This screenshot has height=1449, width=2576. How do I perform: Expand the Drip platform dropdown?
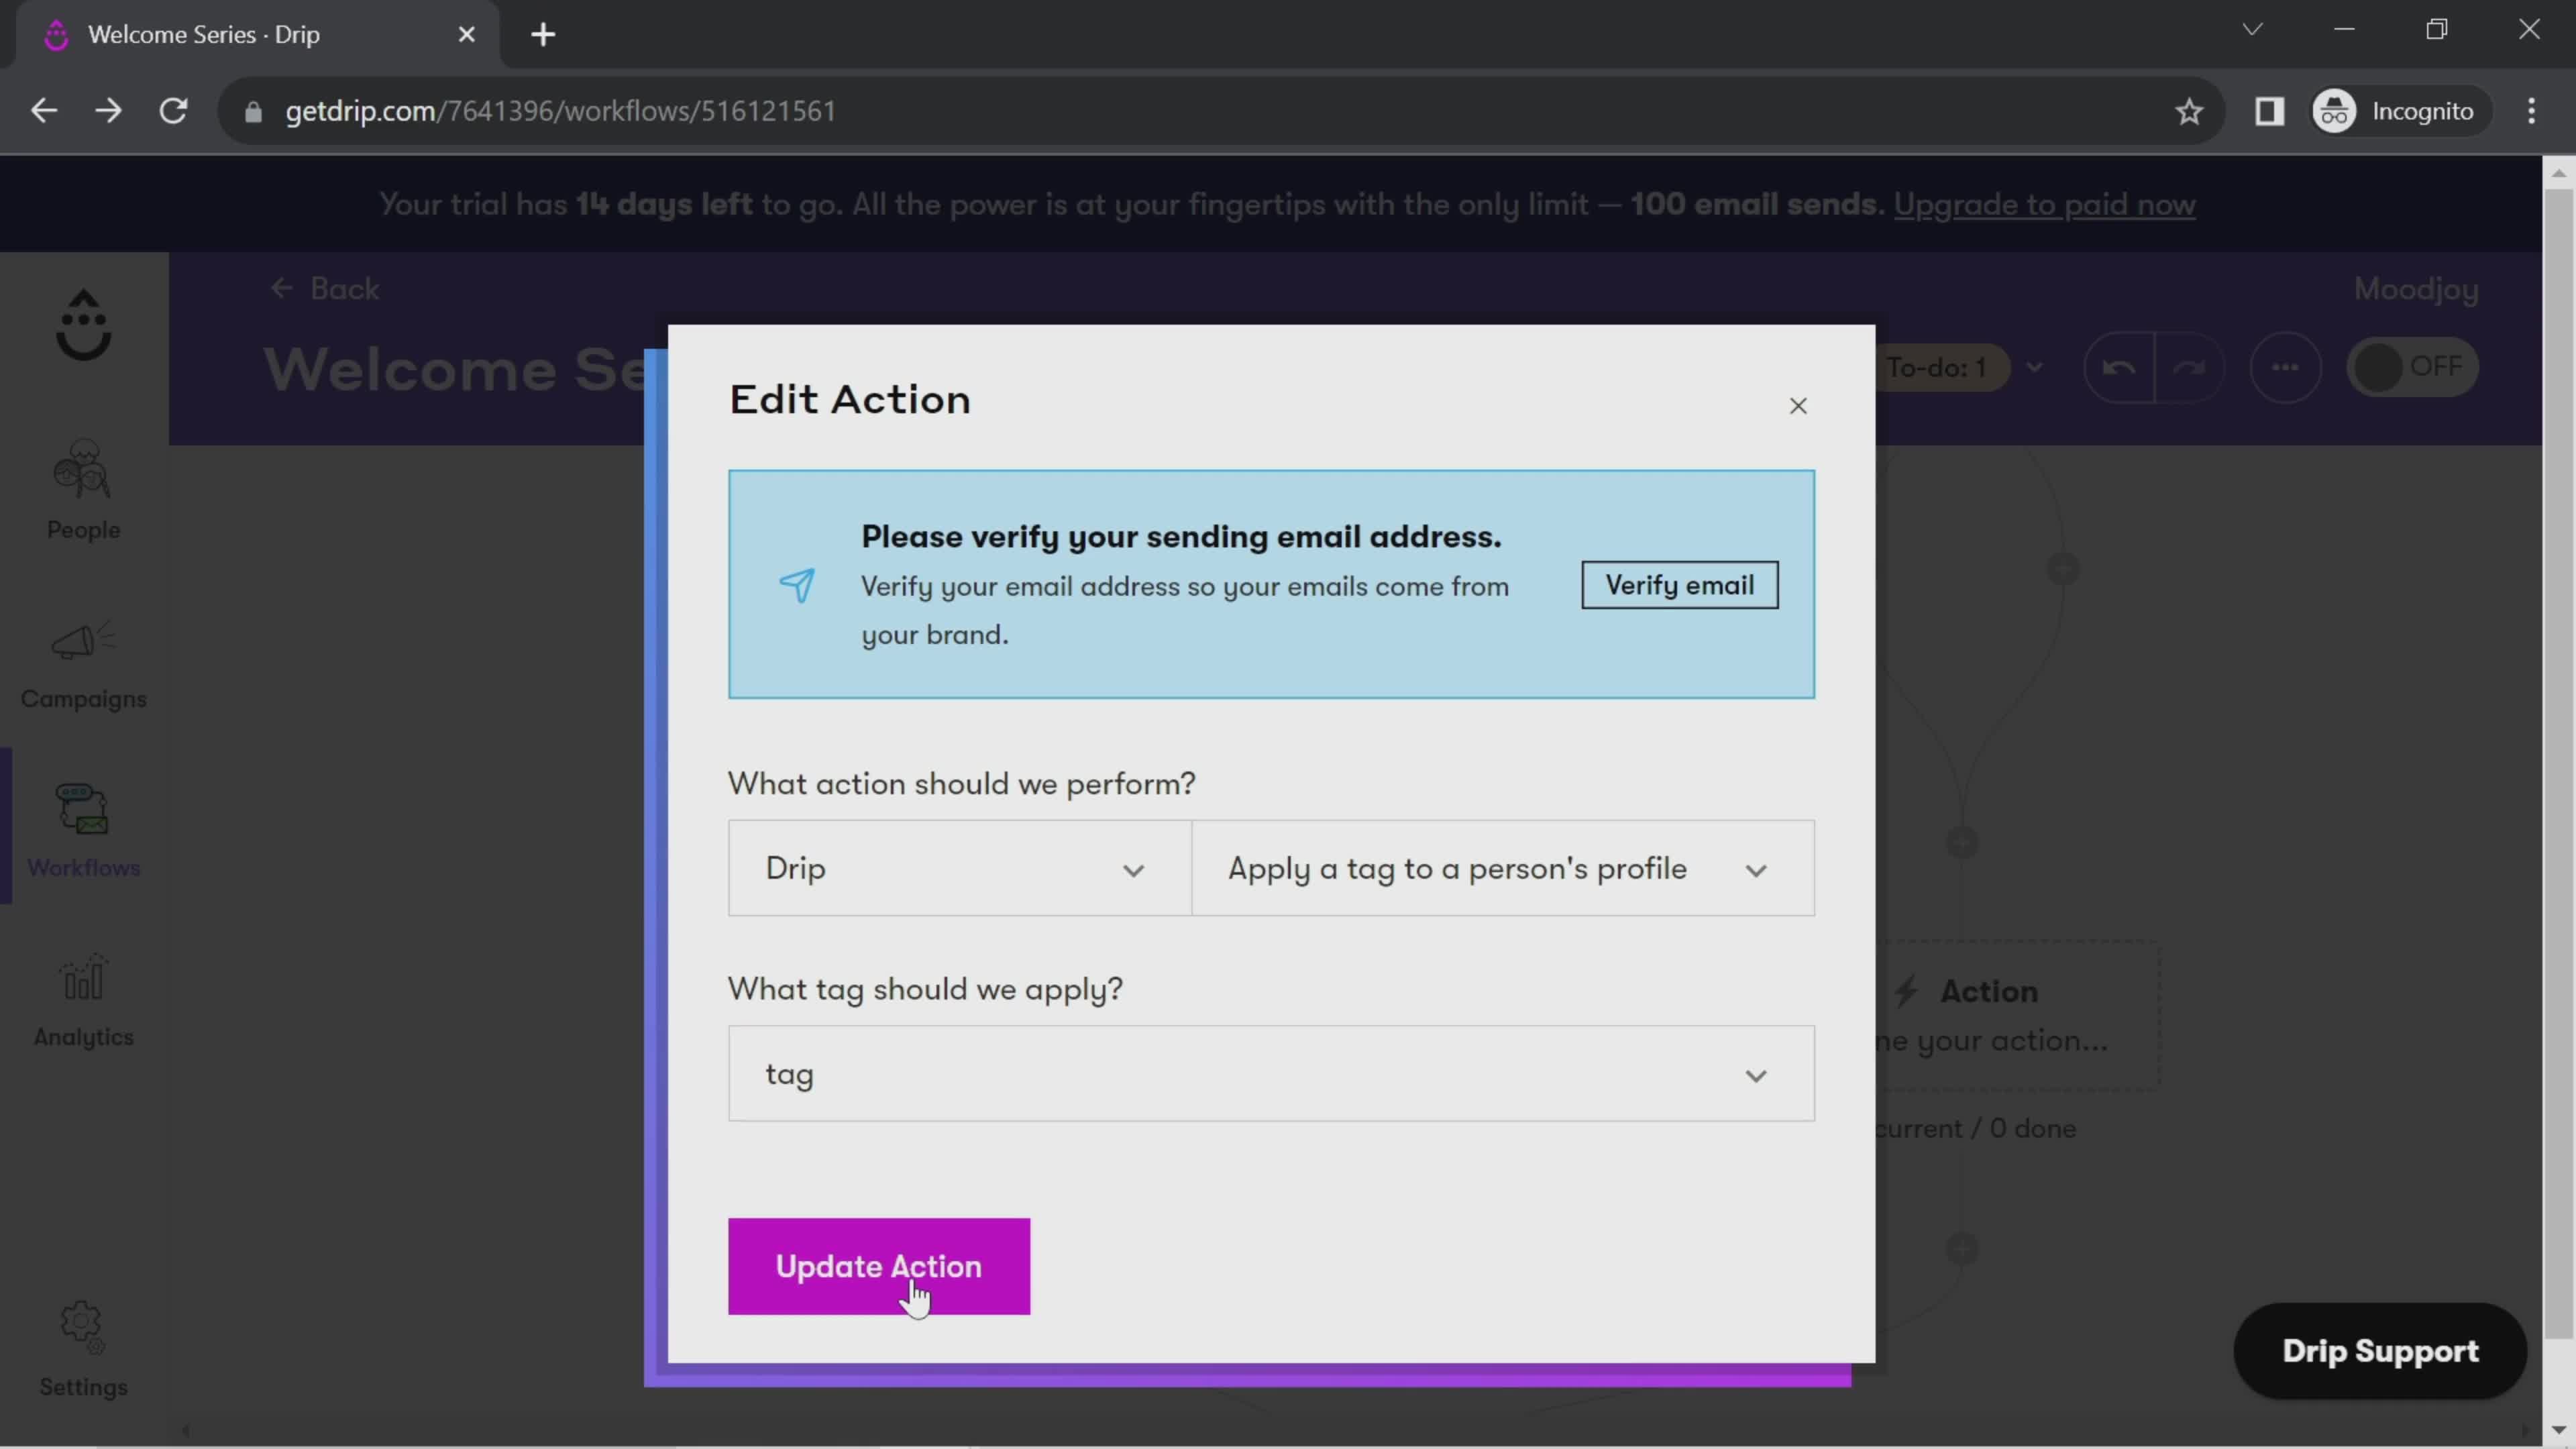click(955, 869)
